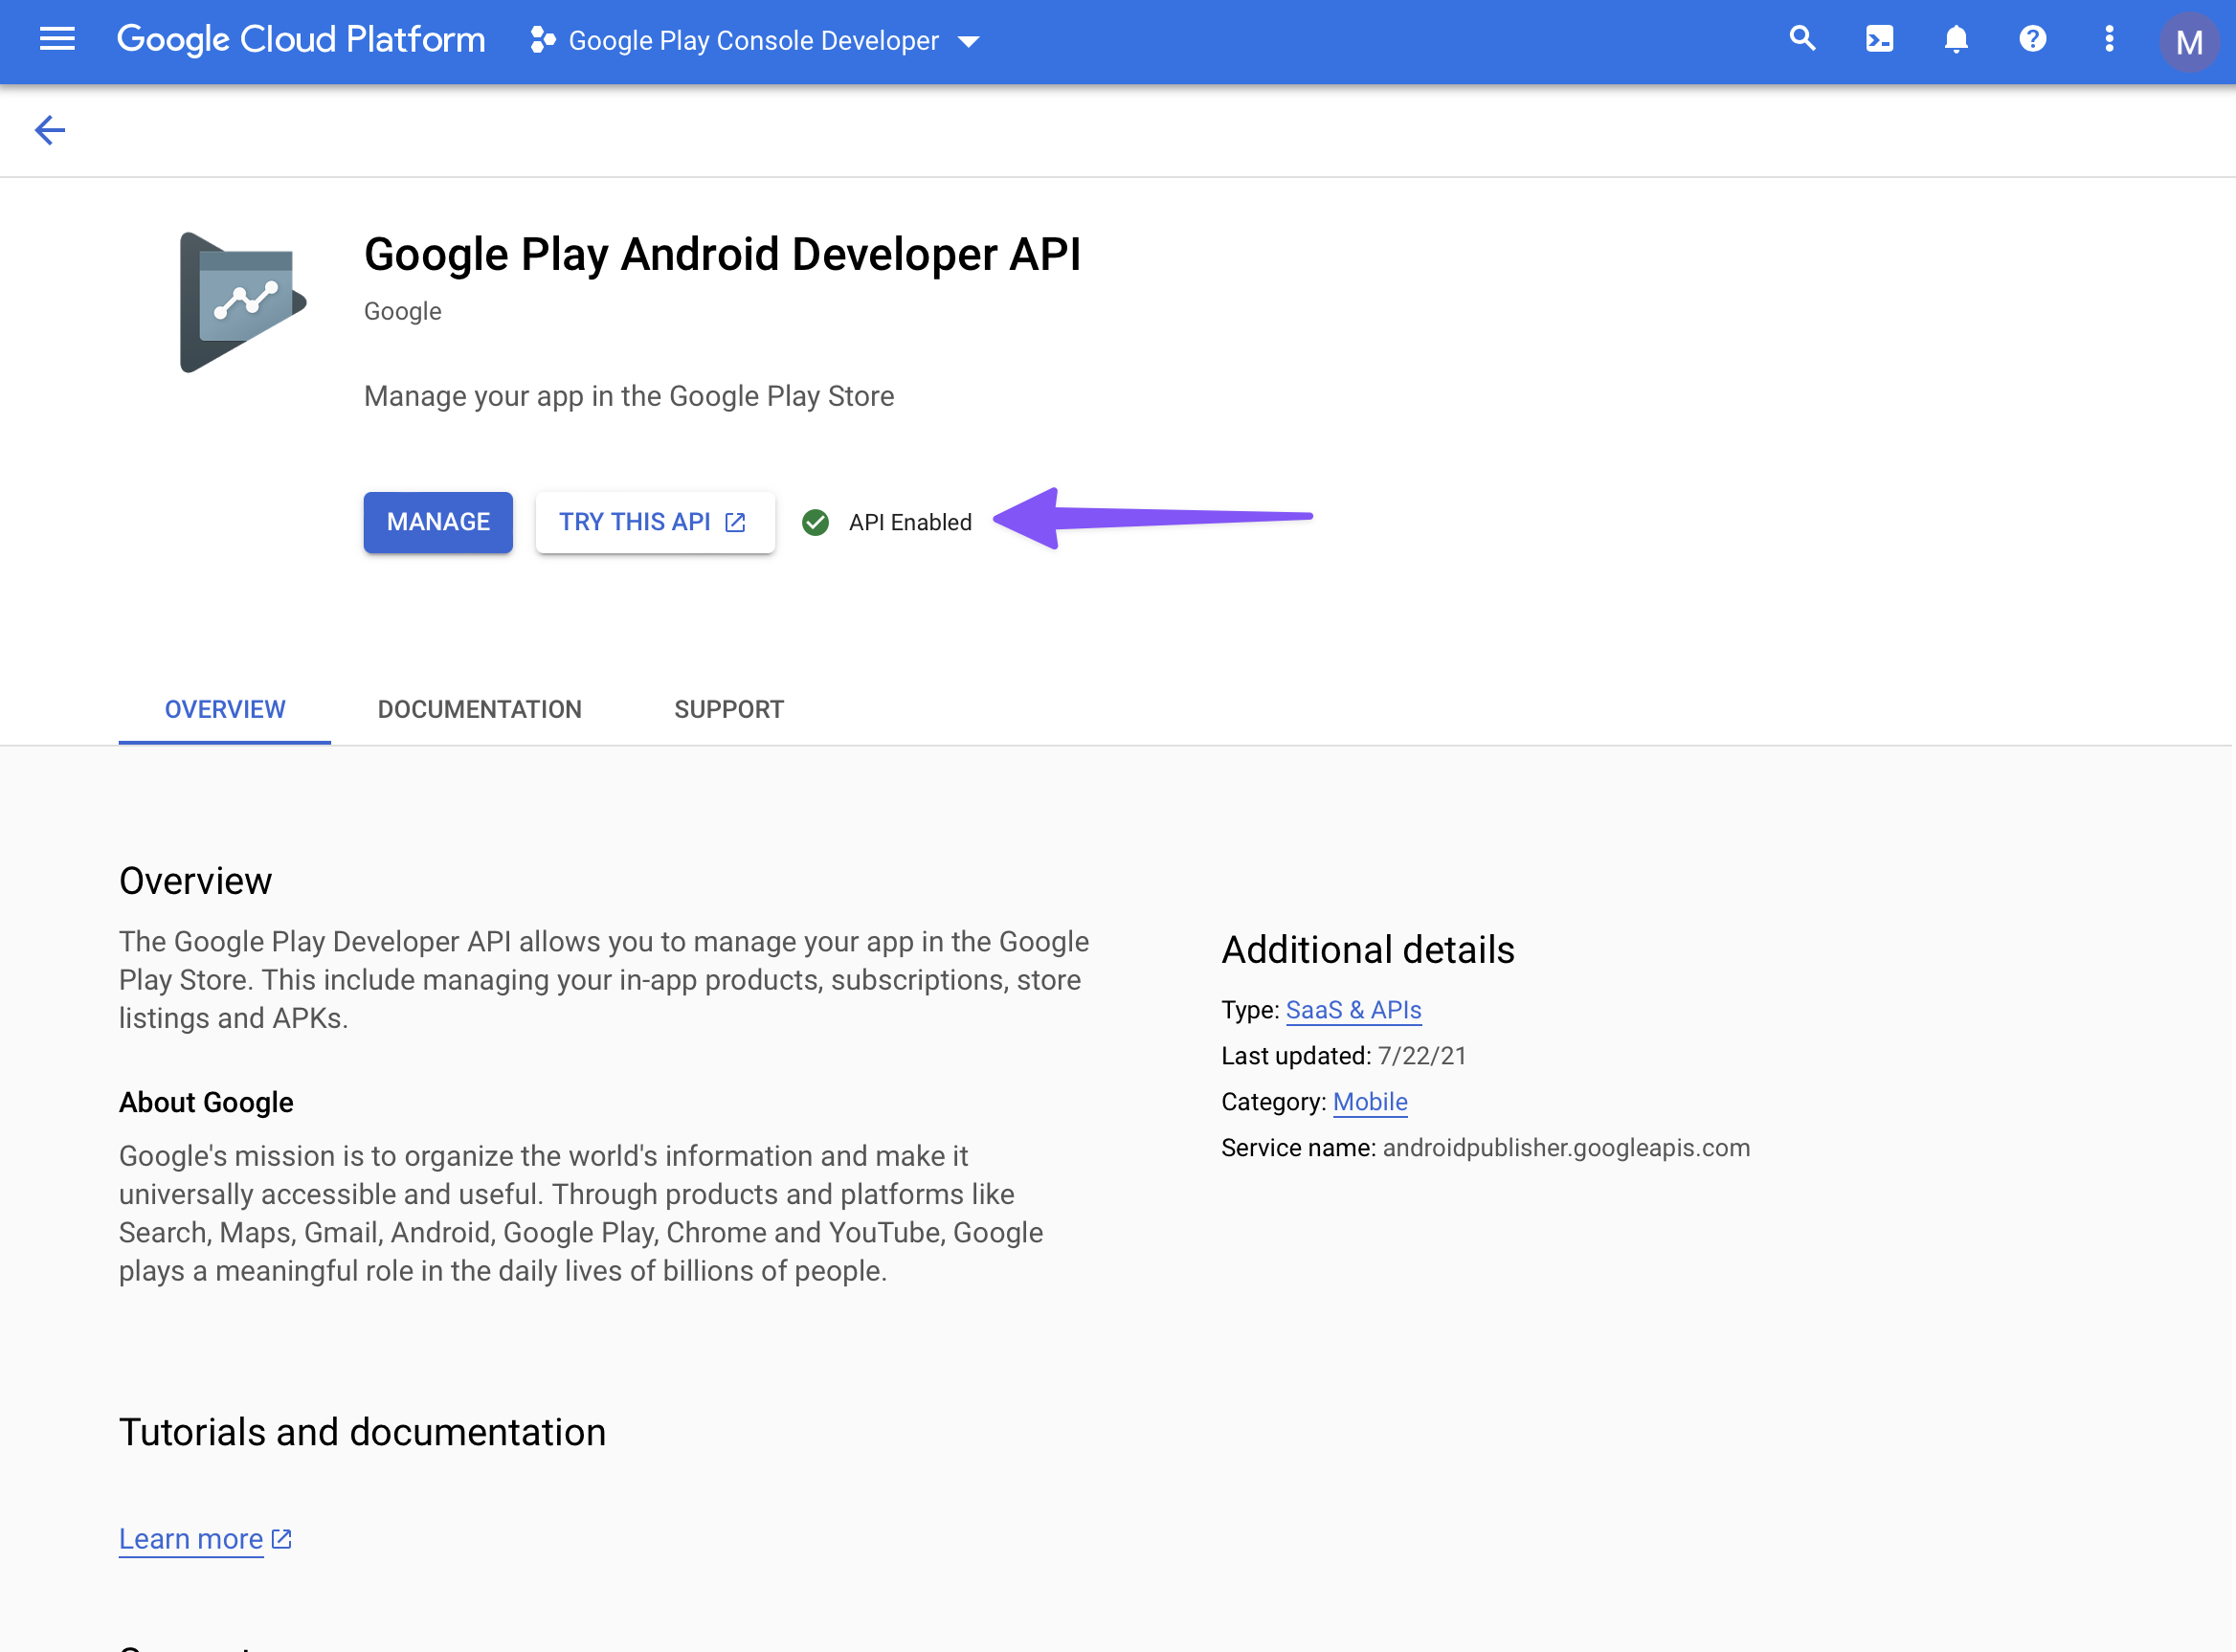Image resolution: width=2236 pixels, height=1652 pixels.
Task: Open the hamburger navigation menu
Action: pos(57,40)
